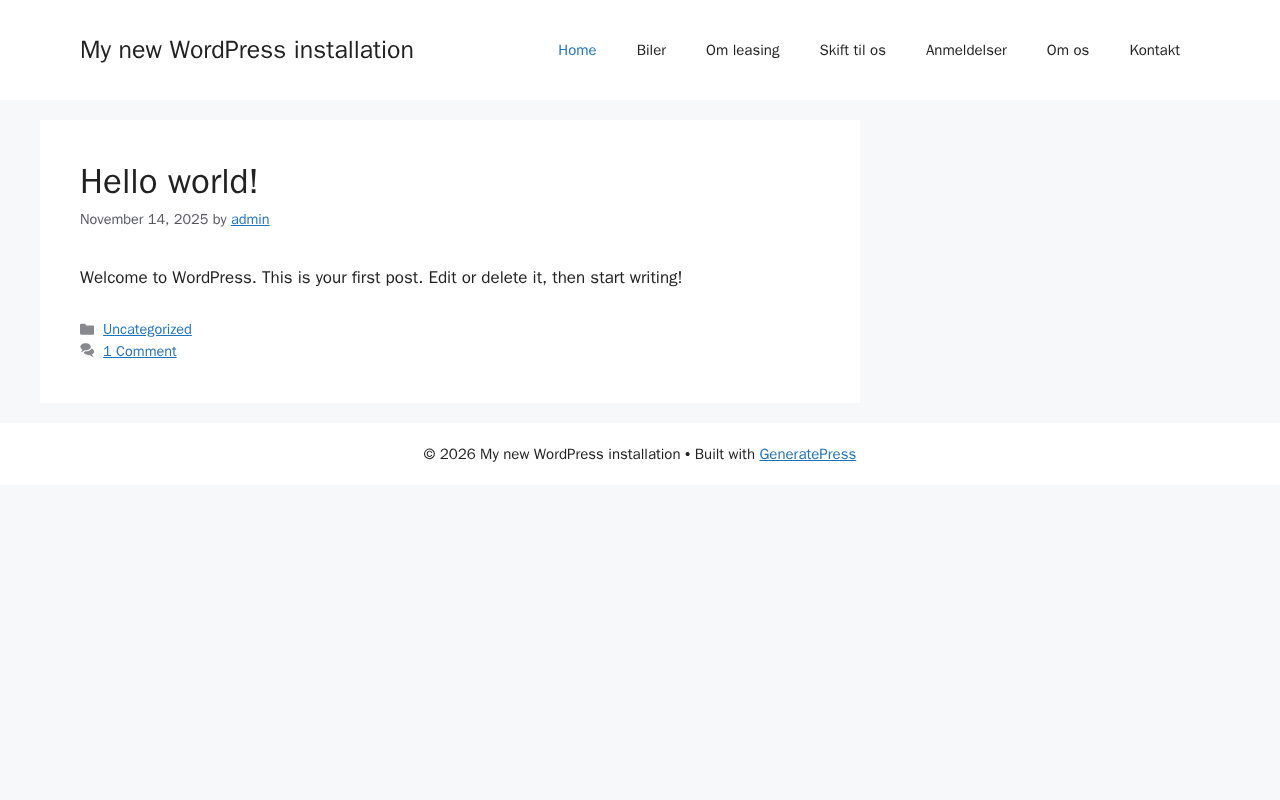View the 1 Comment link
The width and height of the screenshot is (1280, 800).
point(140,351)
